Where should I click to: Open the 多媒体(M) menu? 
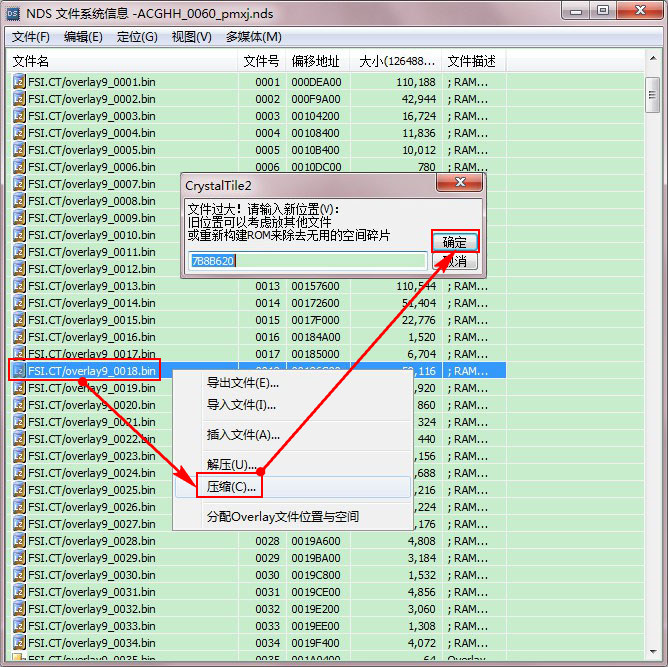click(253, 37)
